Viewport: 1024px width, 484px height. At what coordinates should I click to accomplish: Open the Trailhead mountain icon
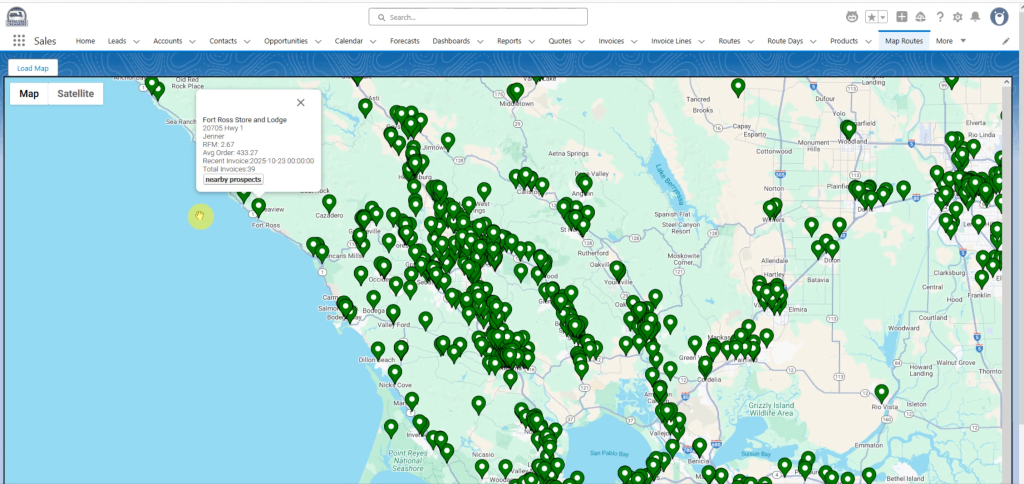point(921,17)
